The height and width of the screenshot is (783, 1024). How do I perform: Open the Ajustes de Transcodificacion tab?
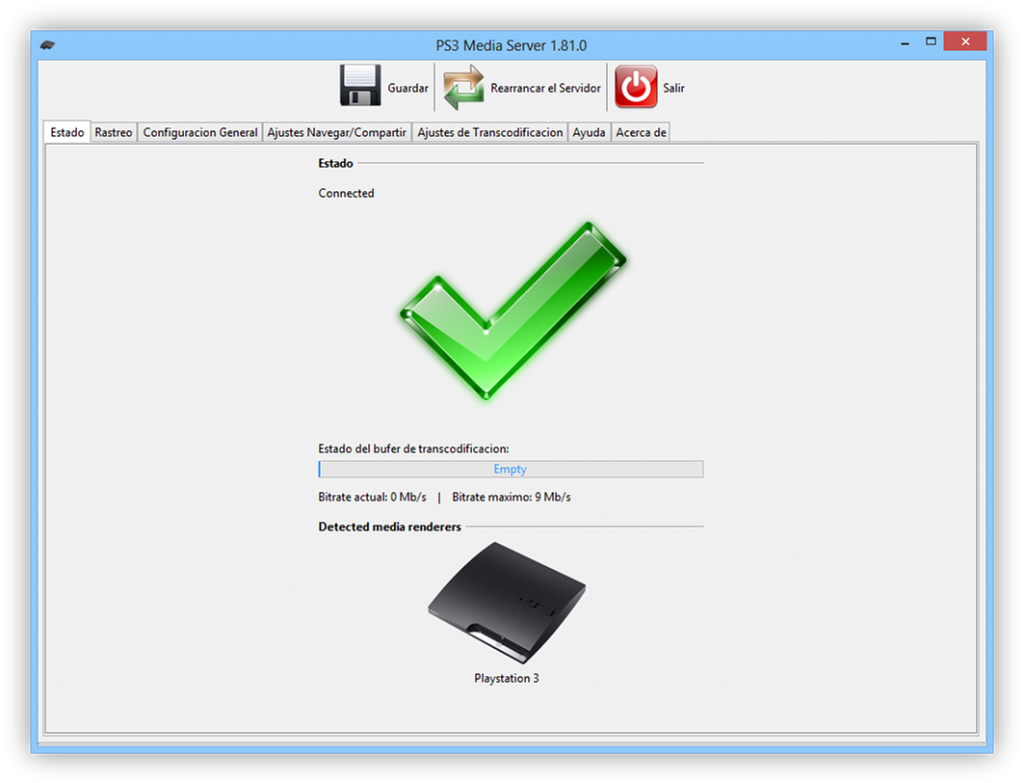490,132
